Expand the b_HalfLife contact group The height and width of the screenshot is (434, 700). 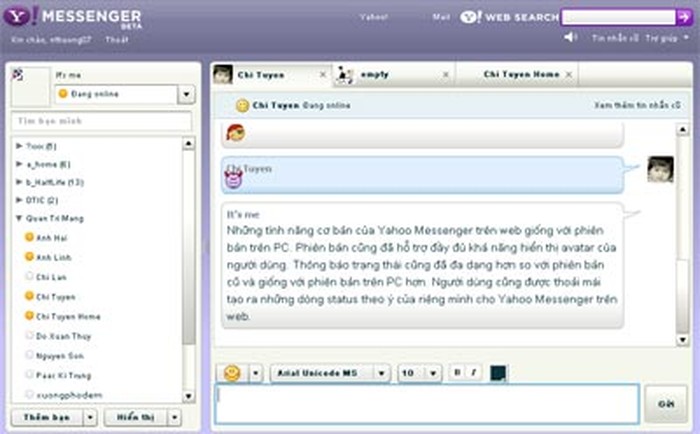coord(19,182)
